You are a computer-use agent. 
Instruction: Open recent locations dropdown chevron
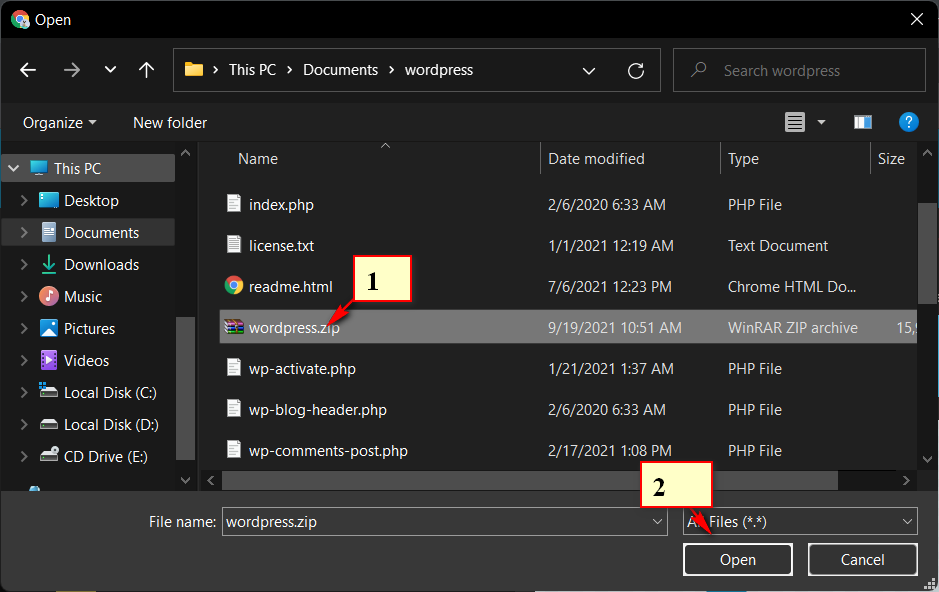point(110,69)
